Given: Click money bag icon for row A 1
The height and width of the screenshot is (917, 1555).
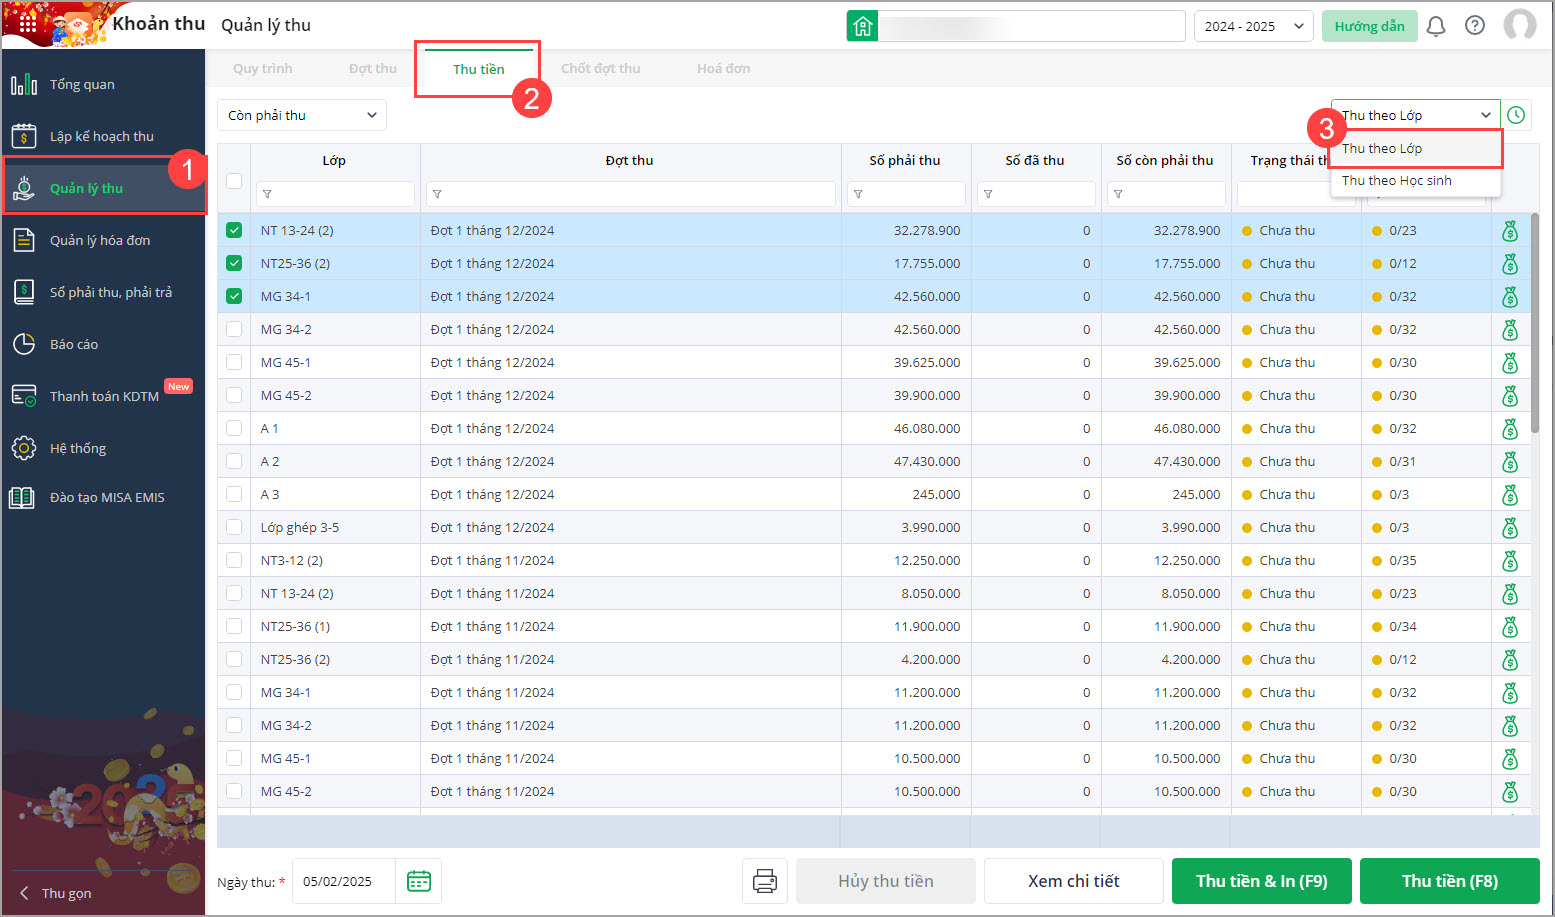Looking at the screenshot, I should 1510,429.
